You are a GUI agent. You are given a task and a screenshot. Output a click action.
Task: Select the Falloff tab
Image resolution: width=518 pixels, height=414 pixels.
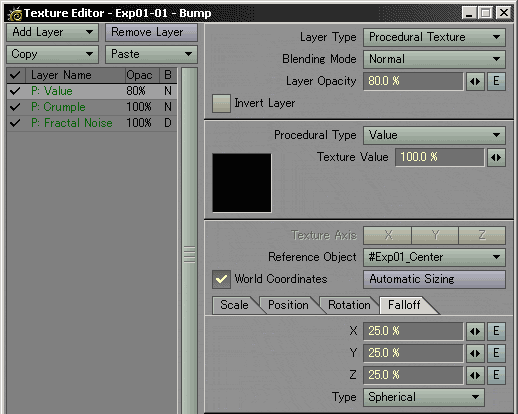pyautogui.click(x=404, y=305)
